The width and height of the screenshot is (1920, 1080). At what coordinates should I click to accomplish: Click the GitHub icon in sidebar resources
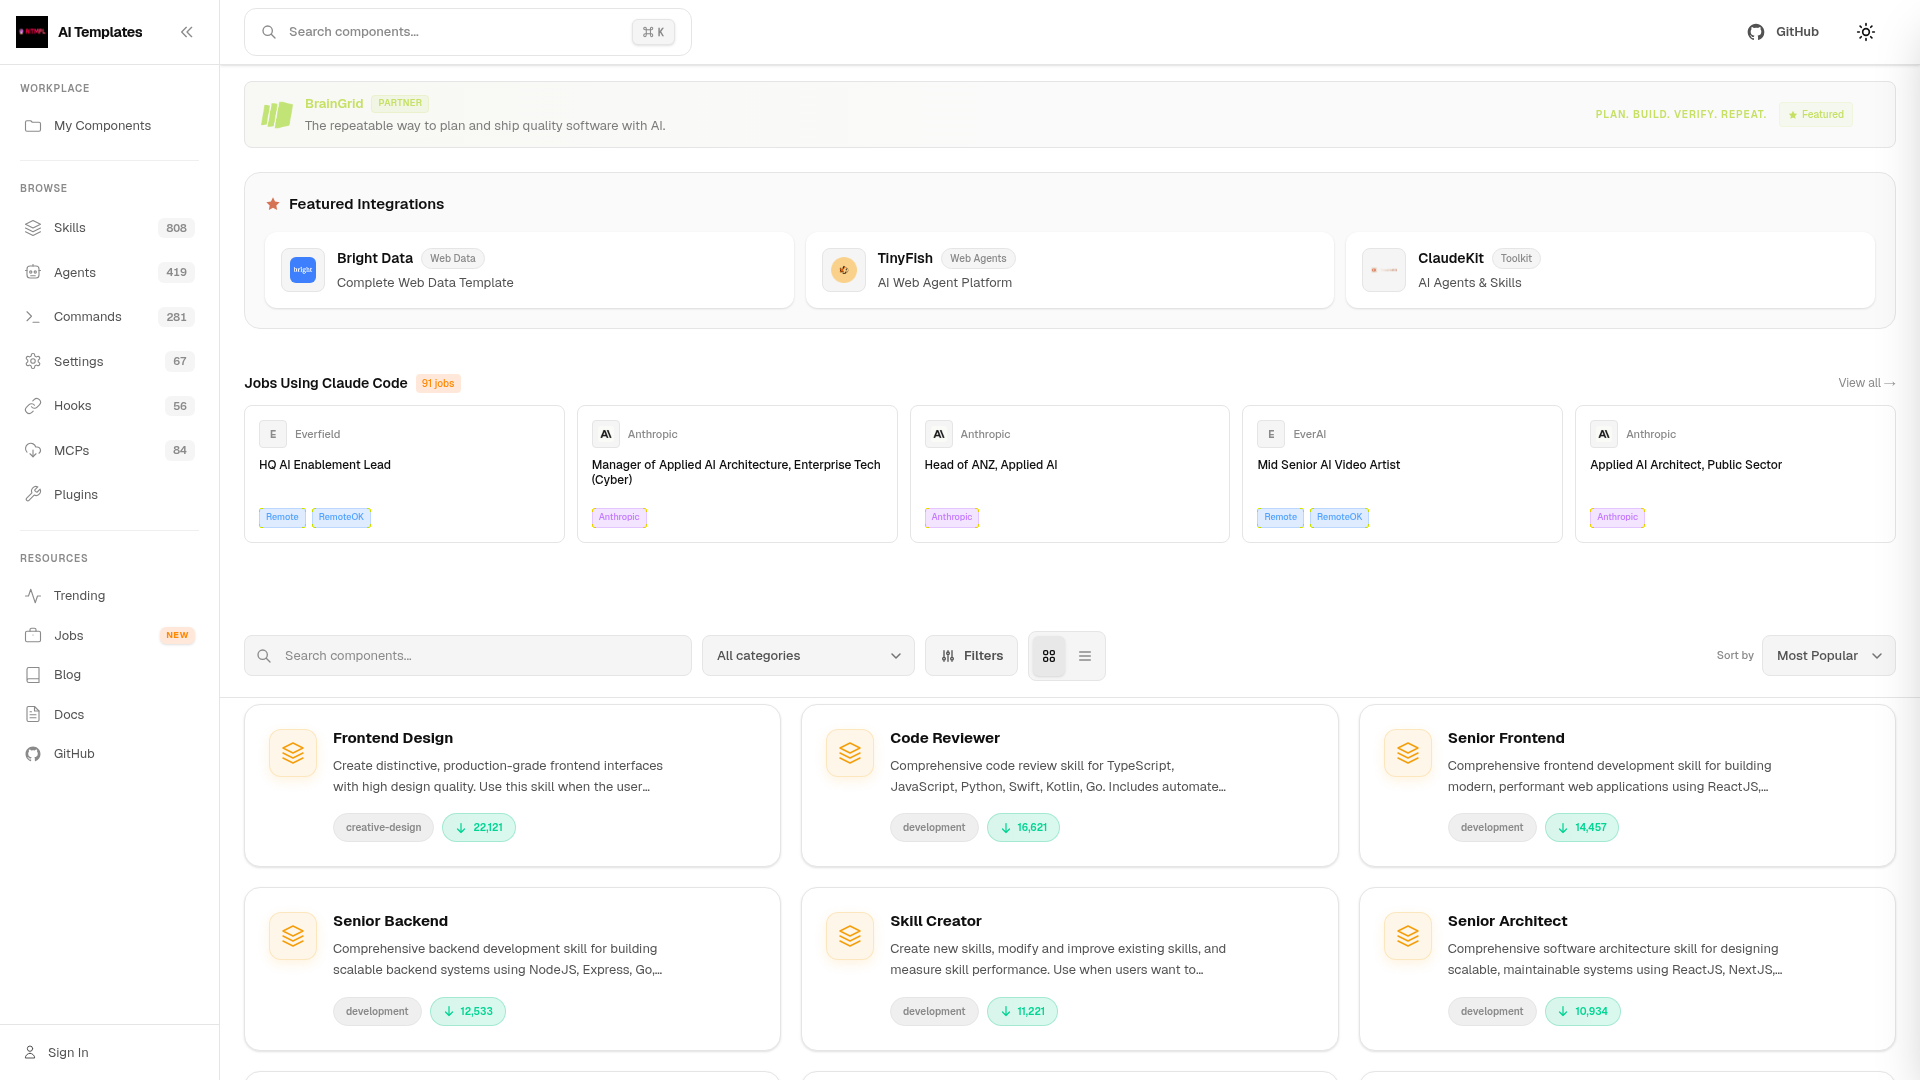(x=33, y=754)
